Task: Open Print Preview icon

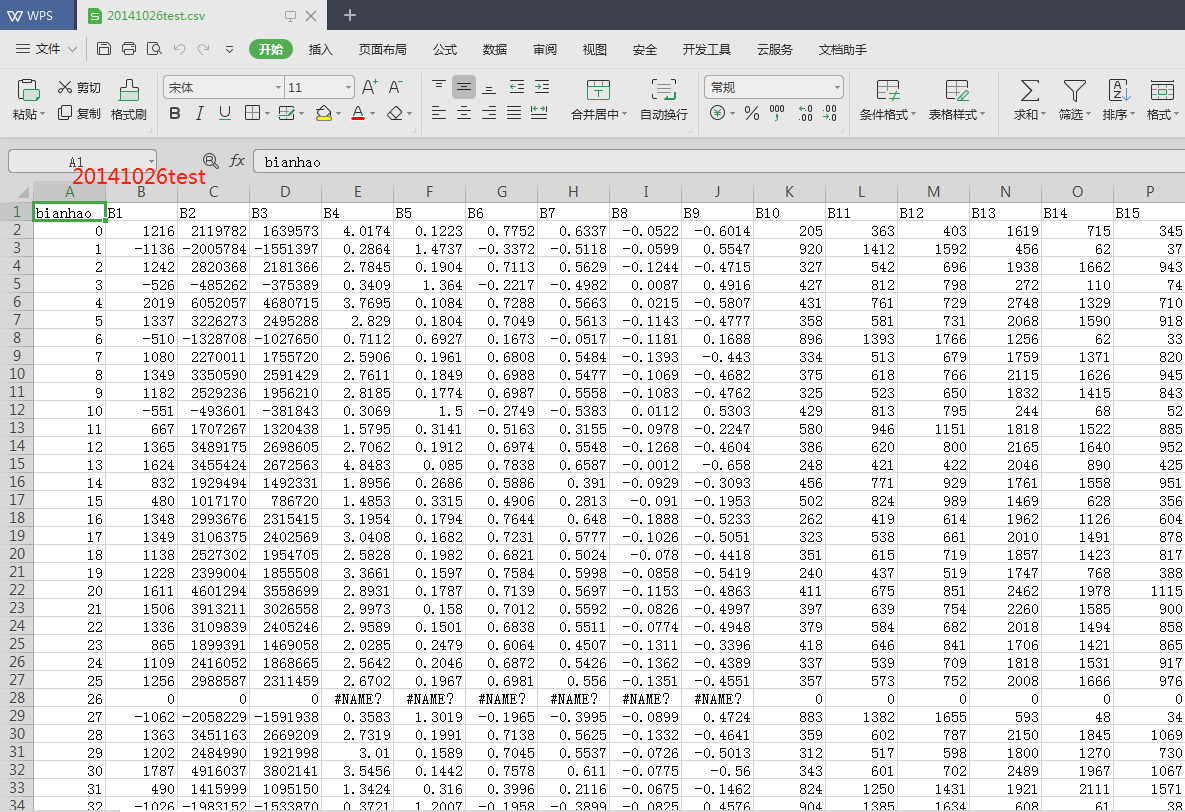Action: (x=154, y=49)
